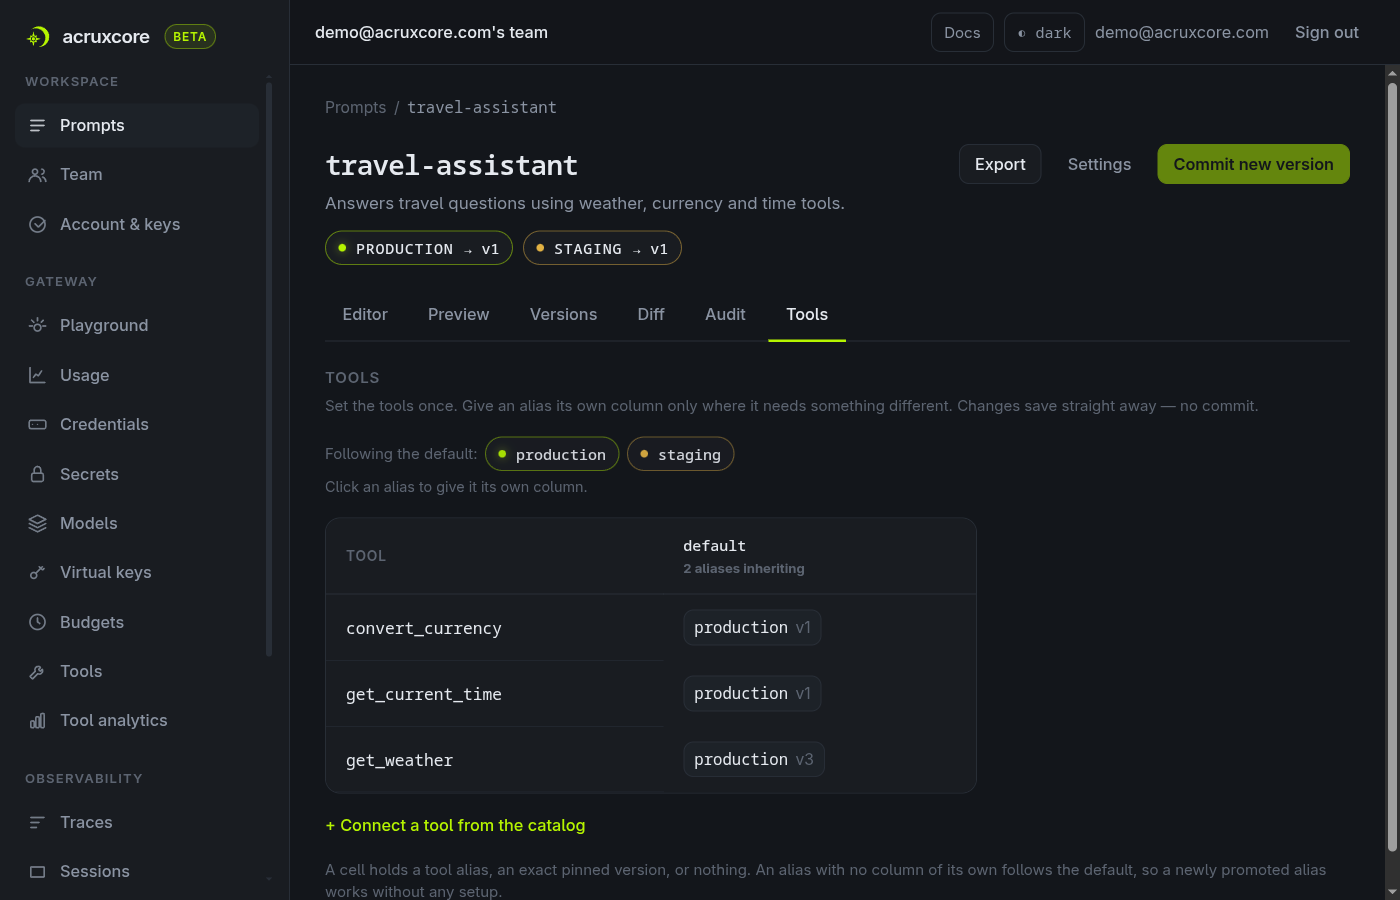Click the Traces list icon
This screenshot has width=1400, height=900.
pyautogui.click(x=37, y=822)
